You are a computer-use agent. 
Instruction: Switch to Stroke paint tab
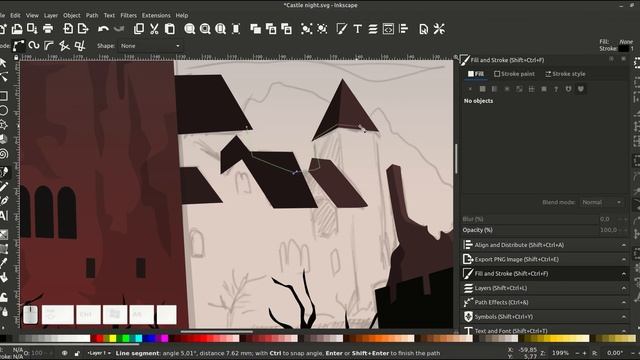(x=514, y=74)
